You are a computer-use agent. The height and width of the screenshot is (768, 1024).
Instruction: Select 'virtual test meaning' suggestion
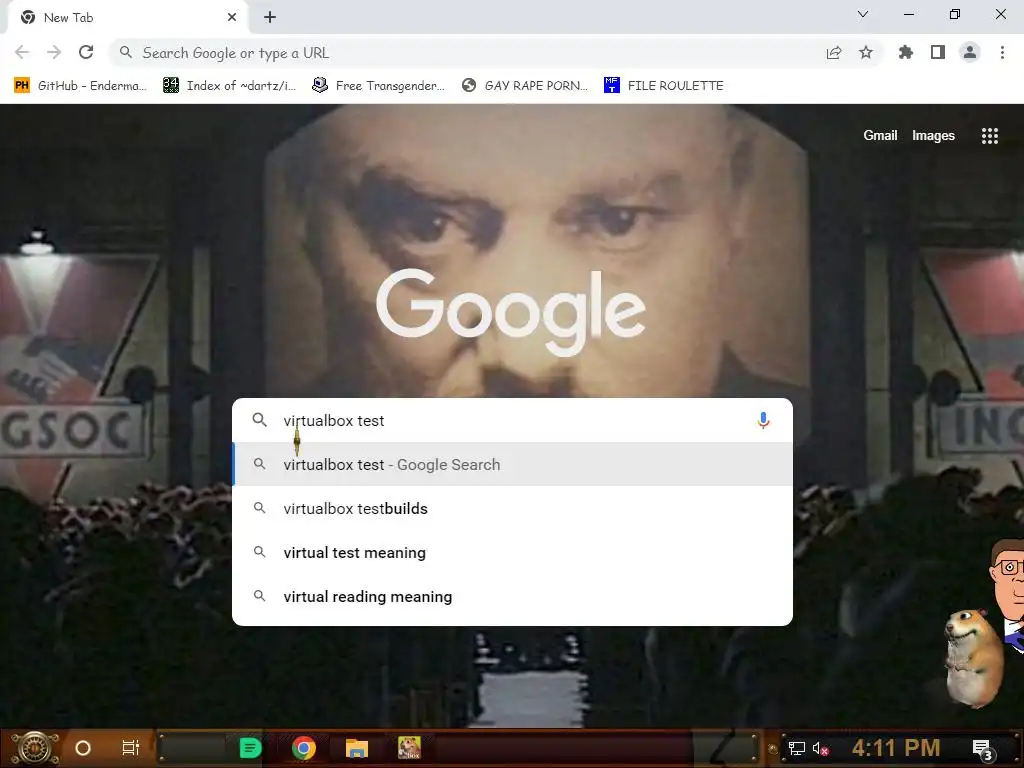click(513, 552)
